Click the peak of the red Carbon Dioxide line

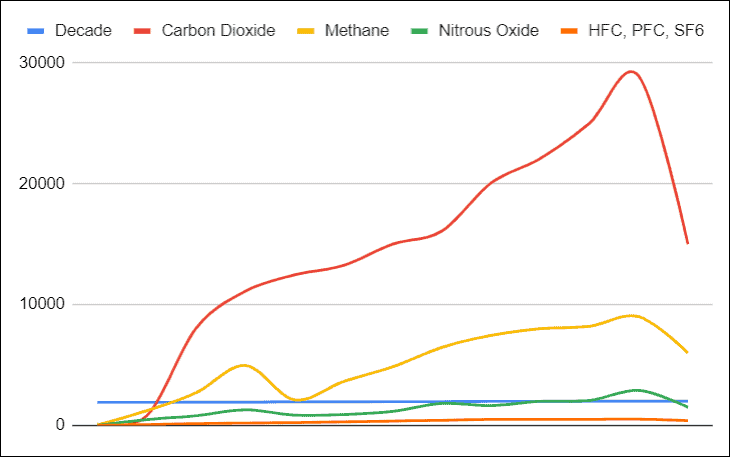click(x=631, y=72)
